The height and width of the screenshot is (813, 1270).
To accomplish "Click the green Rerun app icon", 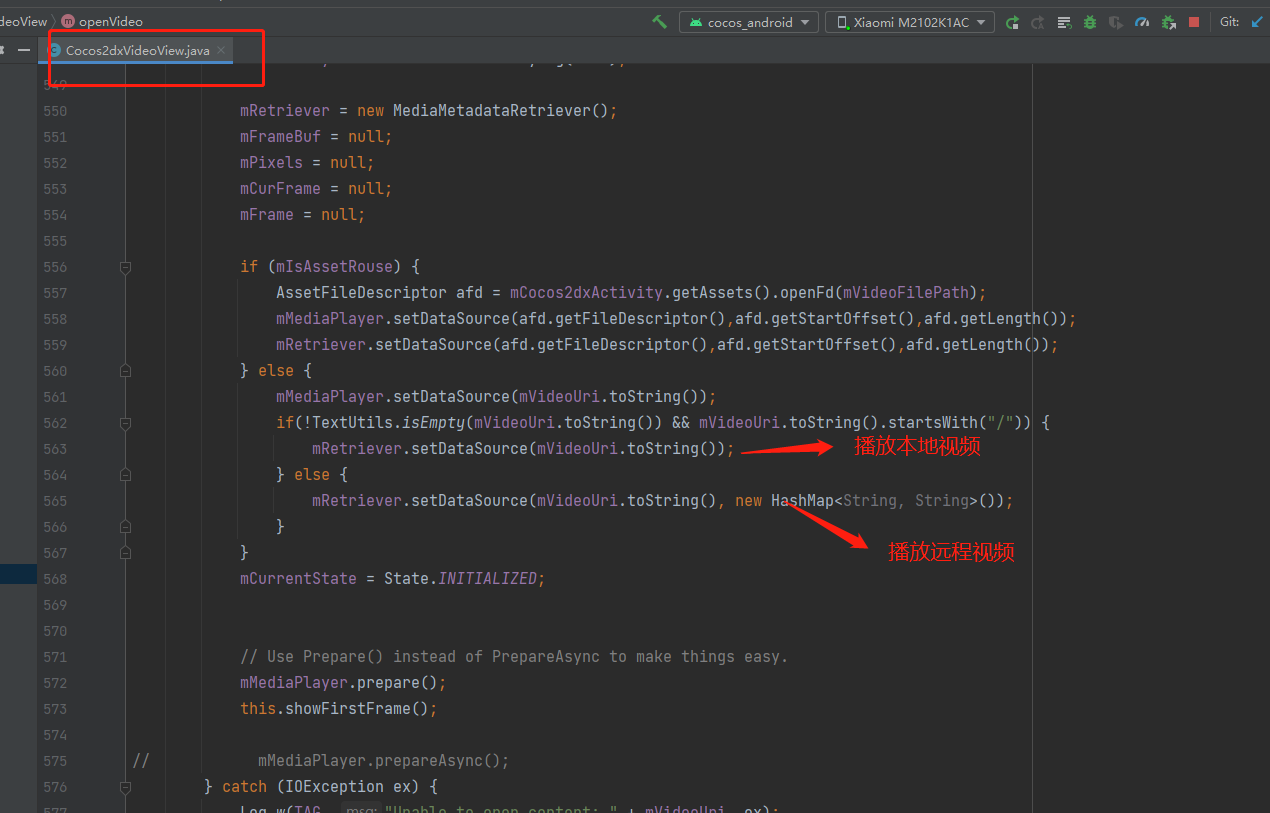I will (x=1012, y=22).
